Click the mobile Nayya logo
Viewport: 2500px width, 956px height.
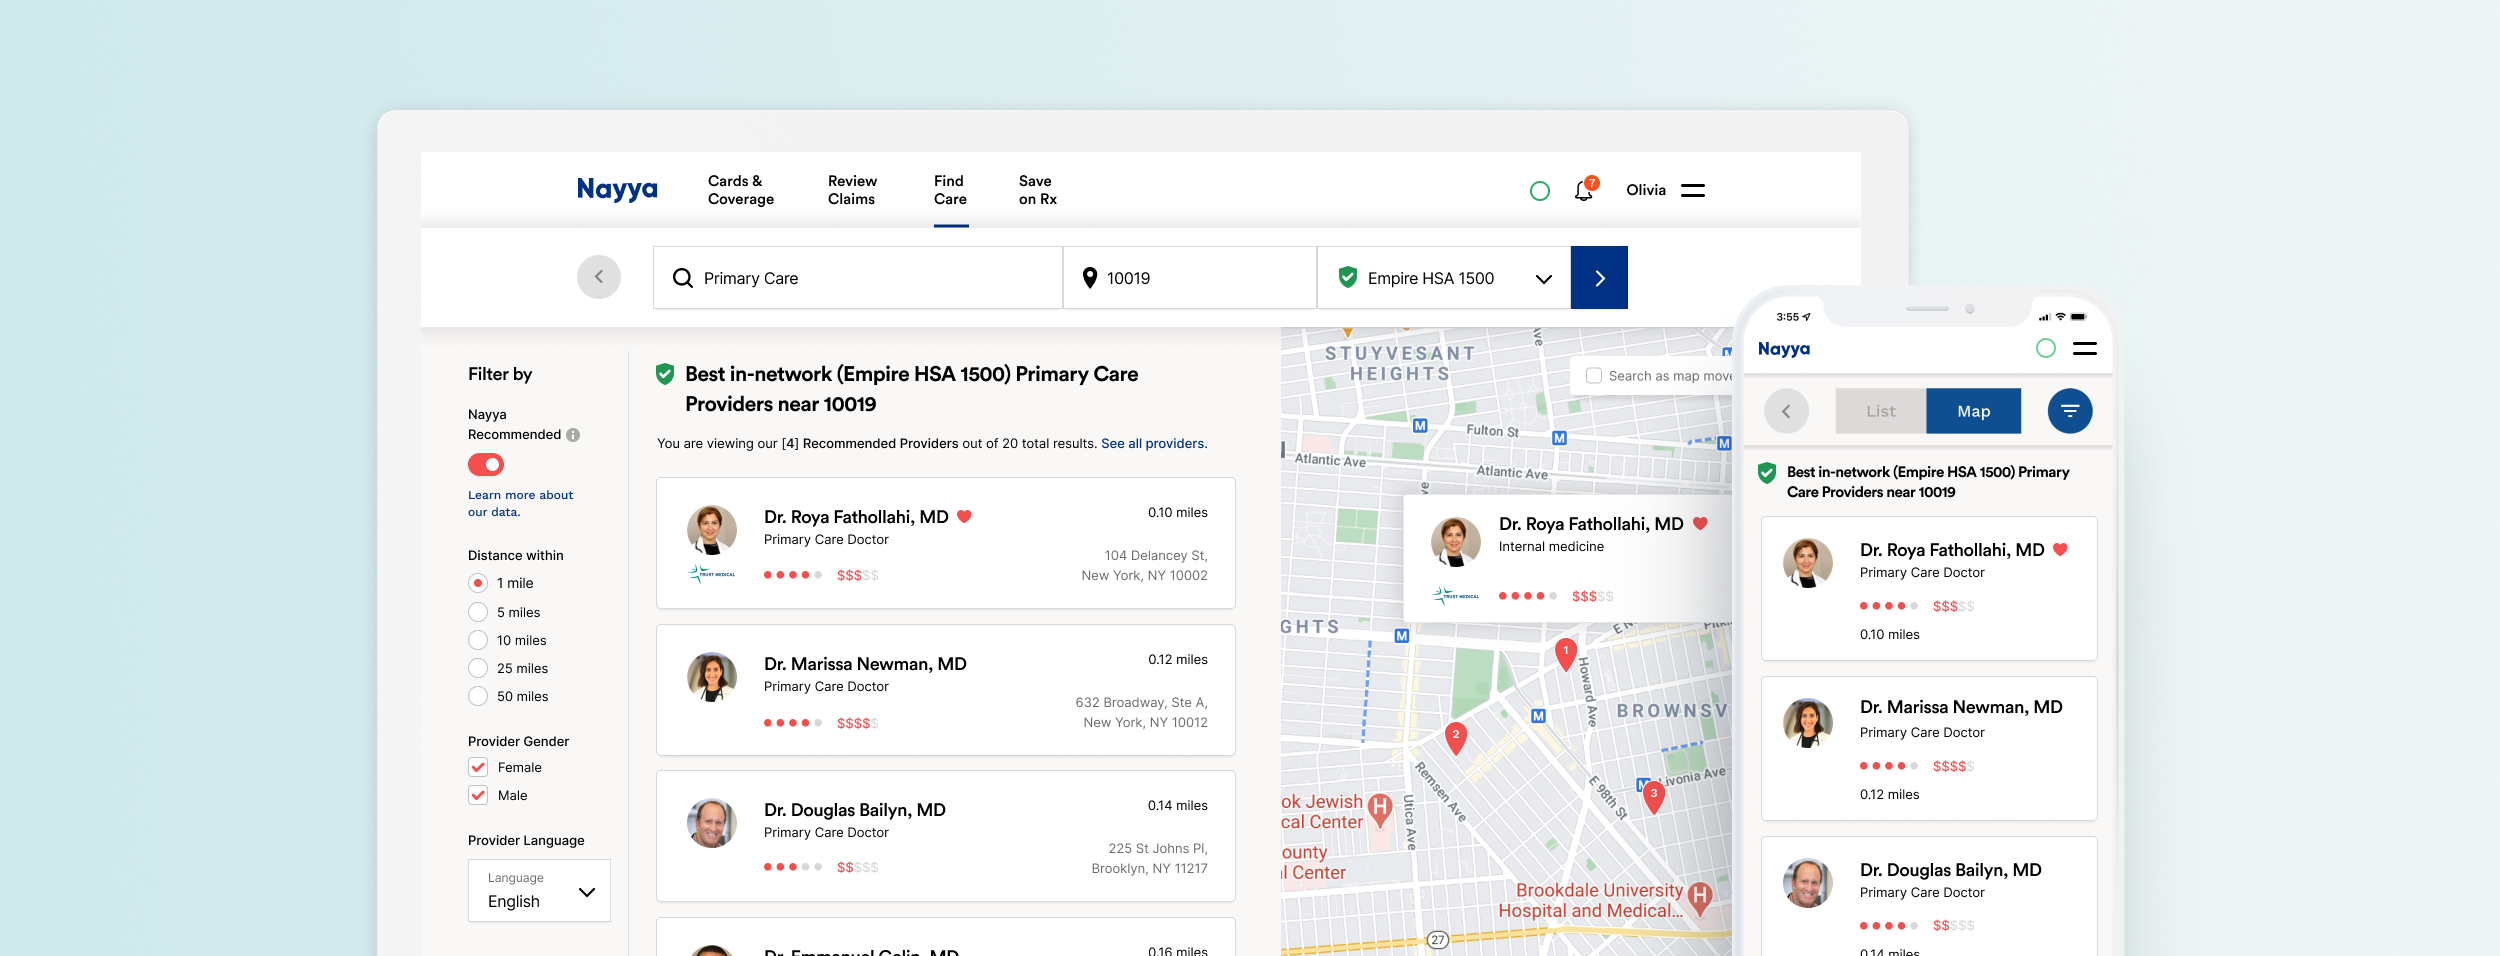[x=1784, y=349]
